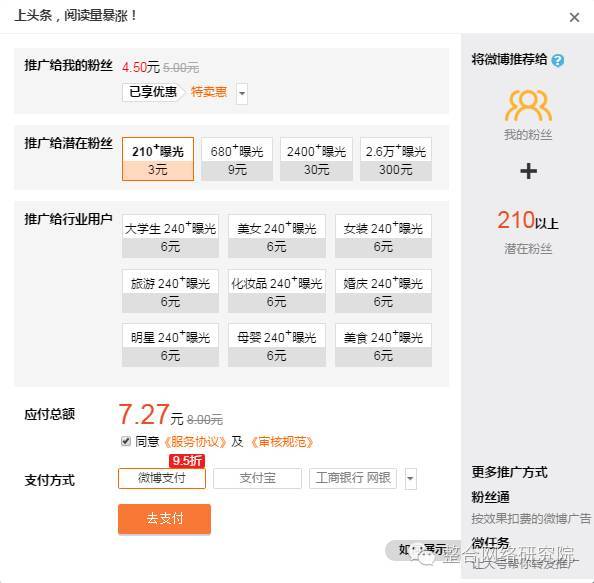Select the 680+曝光 9元 option
The image size is (594, 583).
click(x=237, y=159)
